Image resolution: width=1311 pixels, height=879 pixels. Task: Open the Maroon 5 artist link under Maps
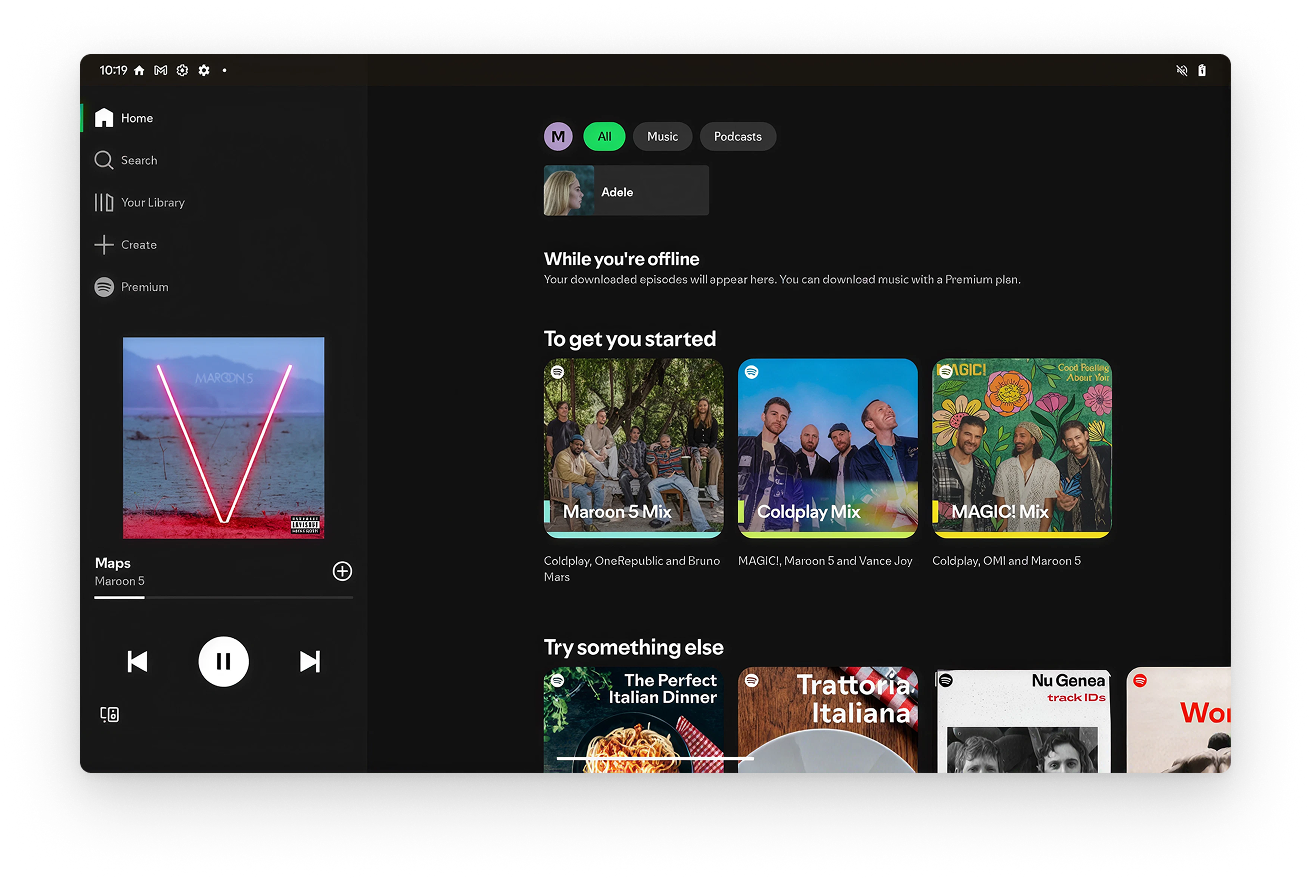(120, 581)
